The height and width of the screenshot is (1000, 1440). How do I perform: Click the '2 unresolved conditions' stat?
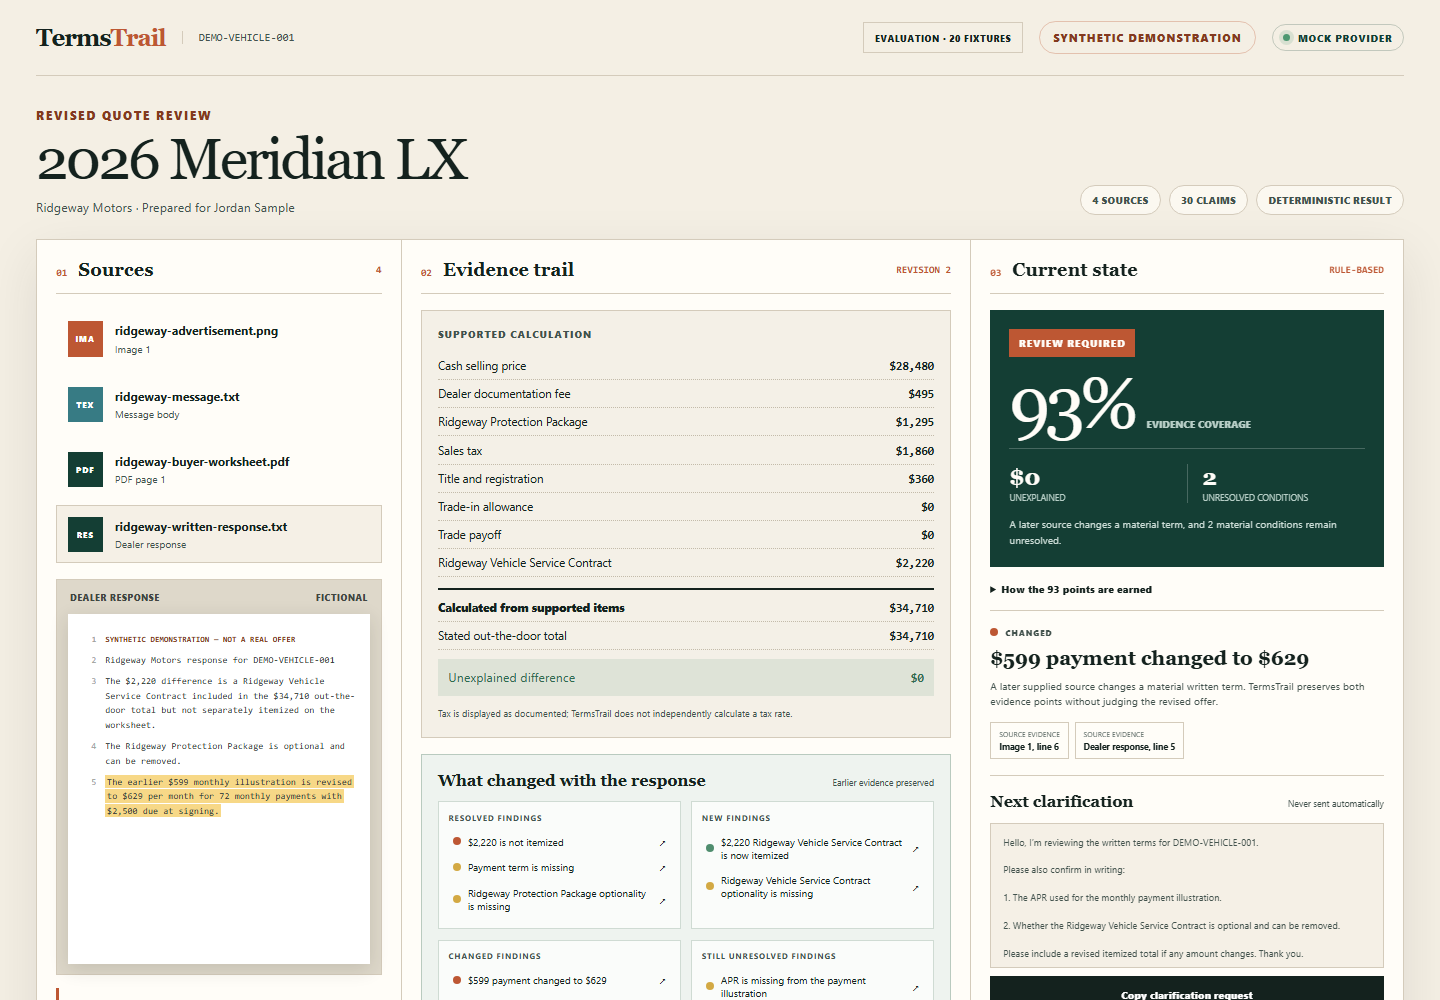point(1255,485)
